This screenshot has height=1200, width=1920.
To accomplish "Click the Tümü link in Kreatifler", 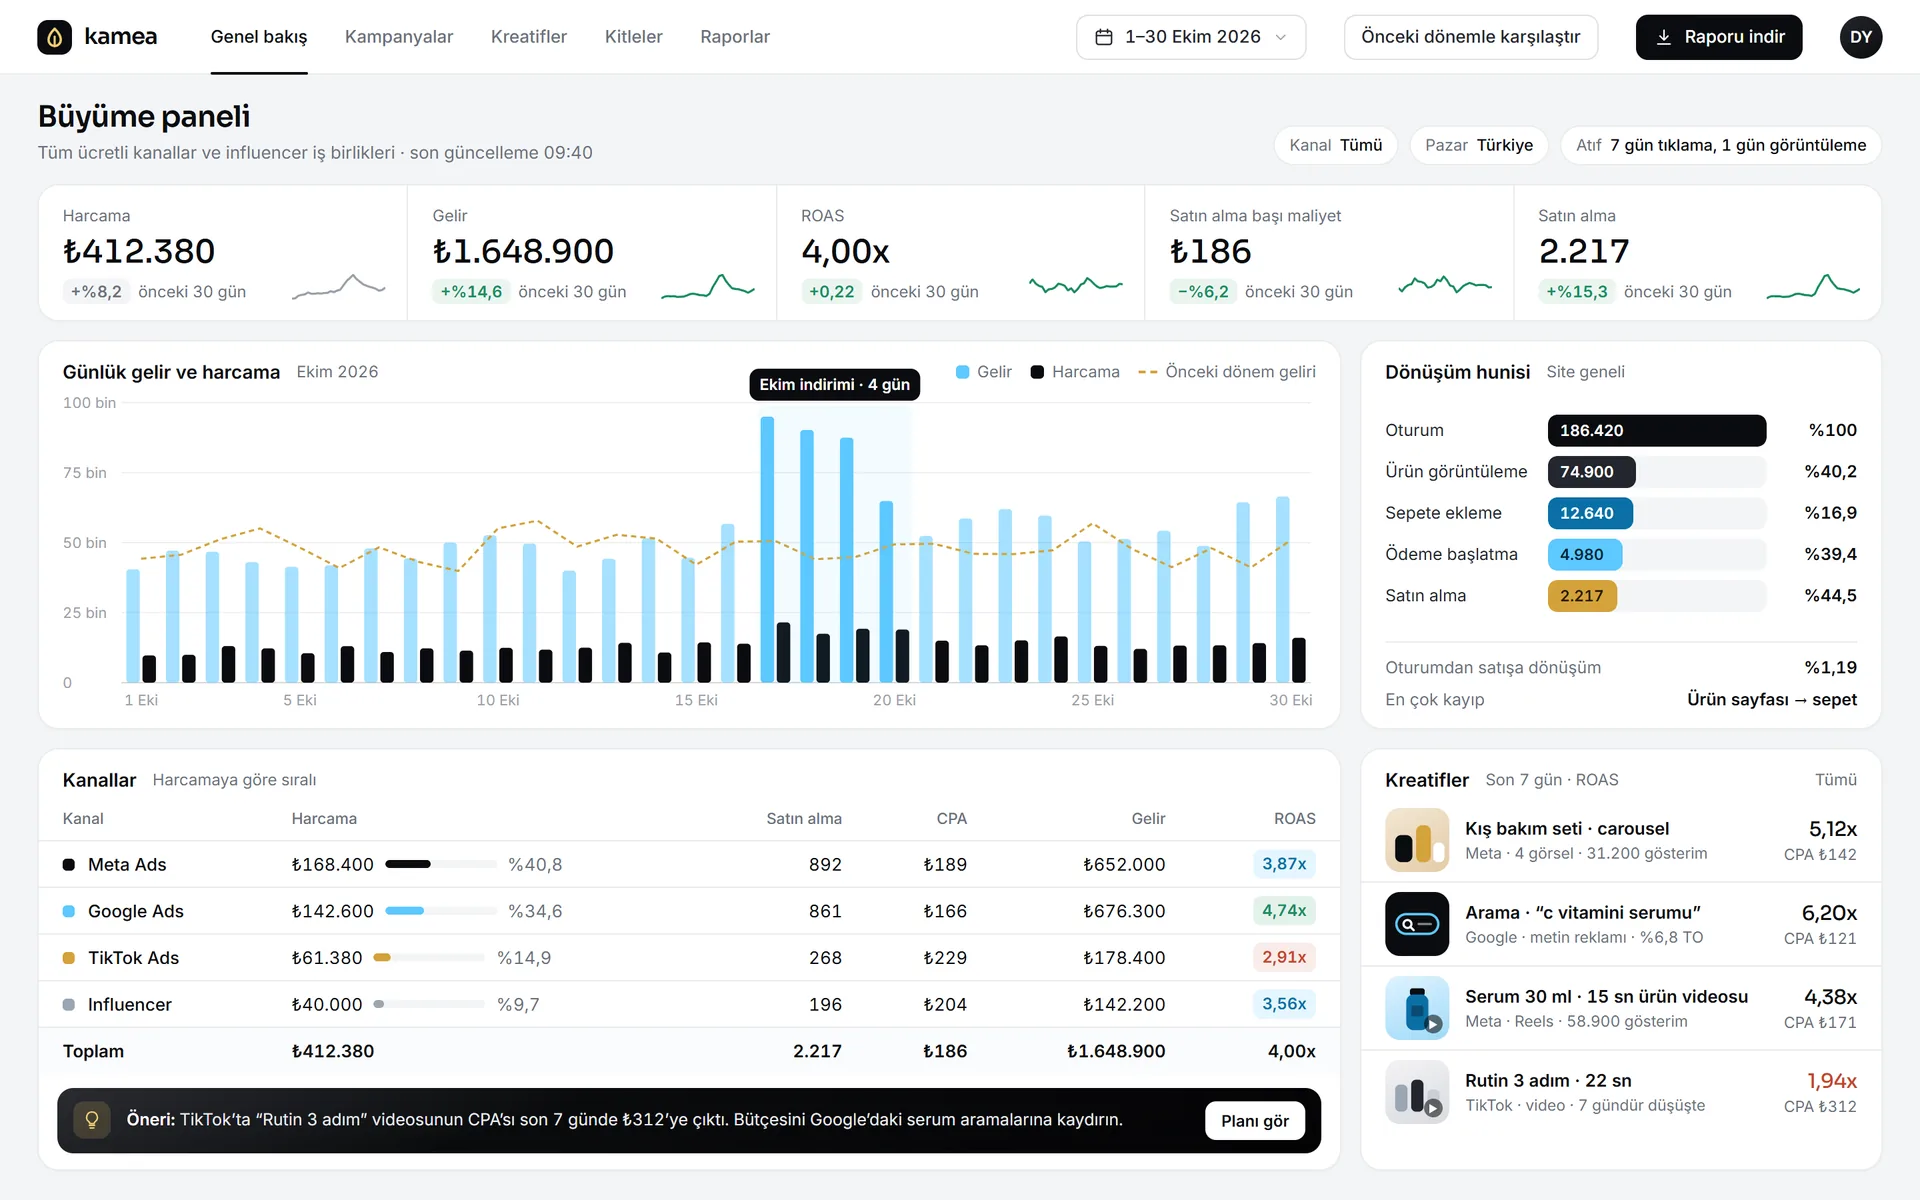I will coord(1835,780).
